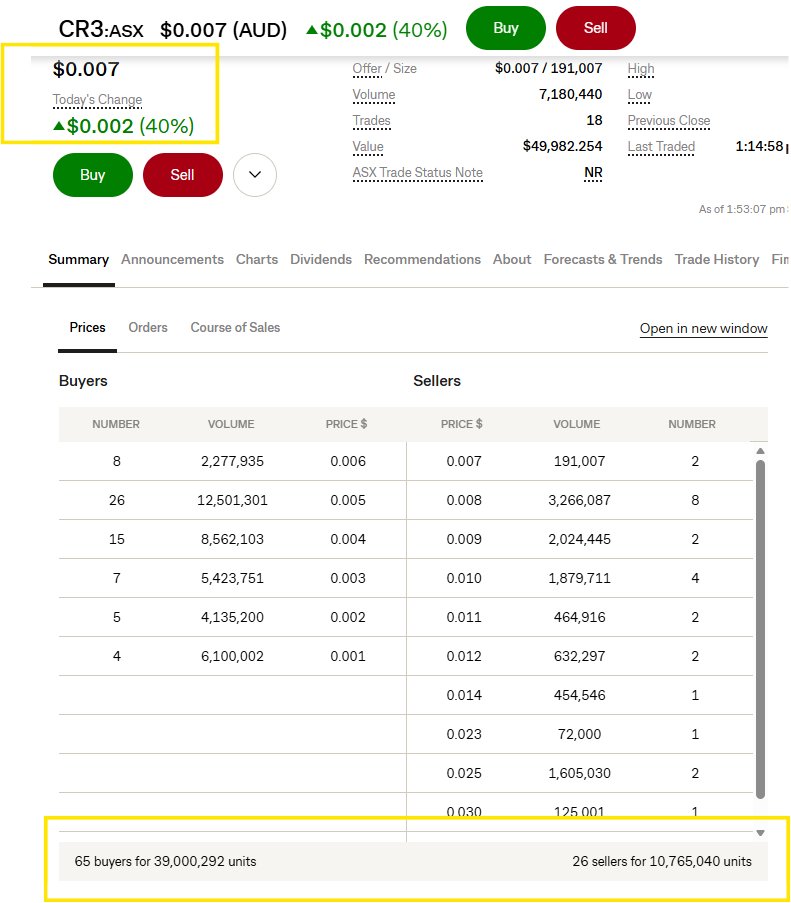Click the green Buy button in the sticky header
Image resolution: width=791 pixels, height=903 pixels.
(x=505, y=28)
